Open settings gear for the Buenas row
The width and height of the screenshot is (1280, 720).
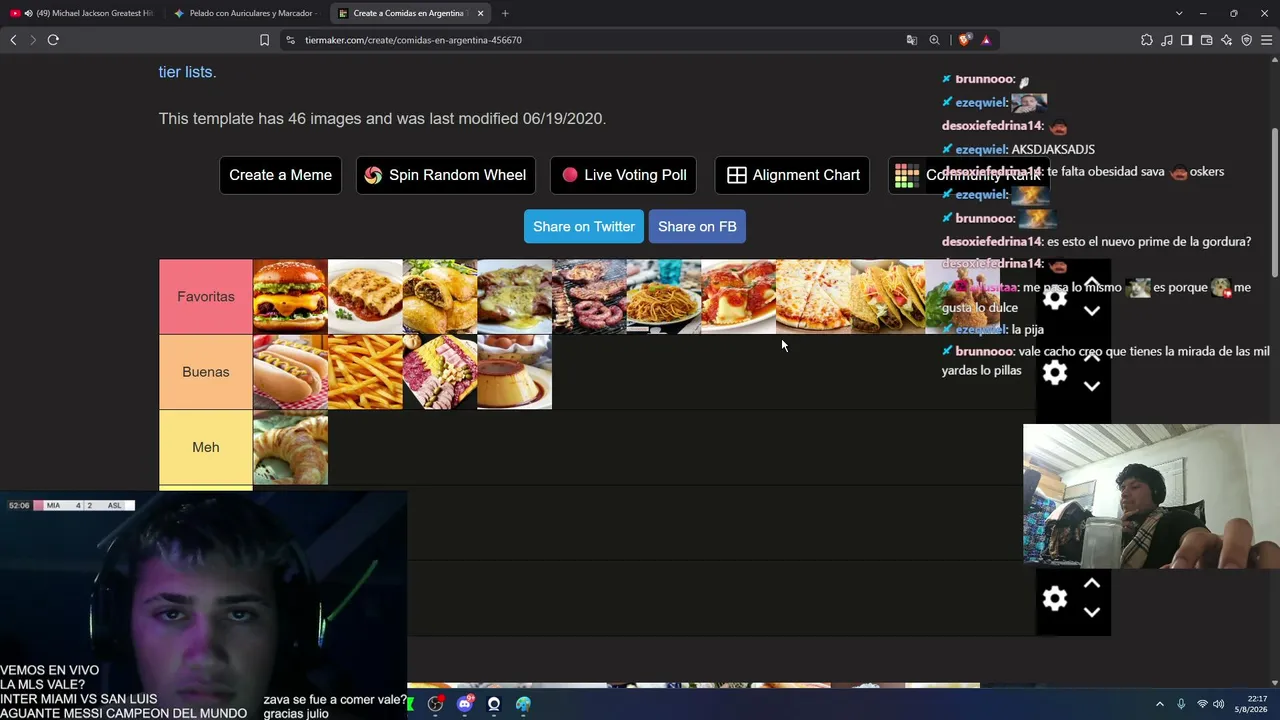(x=1055, y=373)
